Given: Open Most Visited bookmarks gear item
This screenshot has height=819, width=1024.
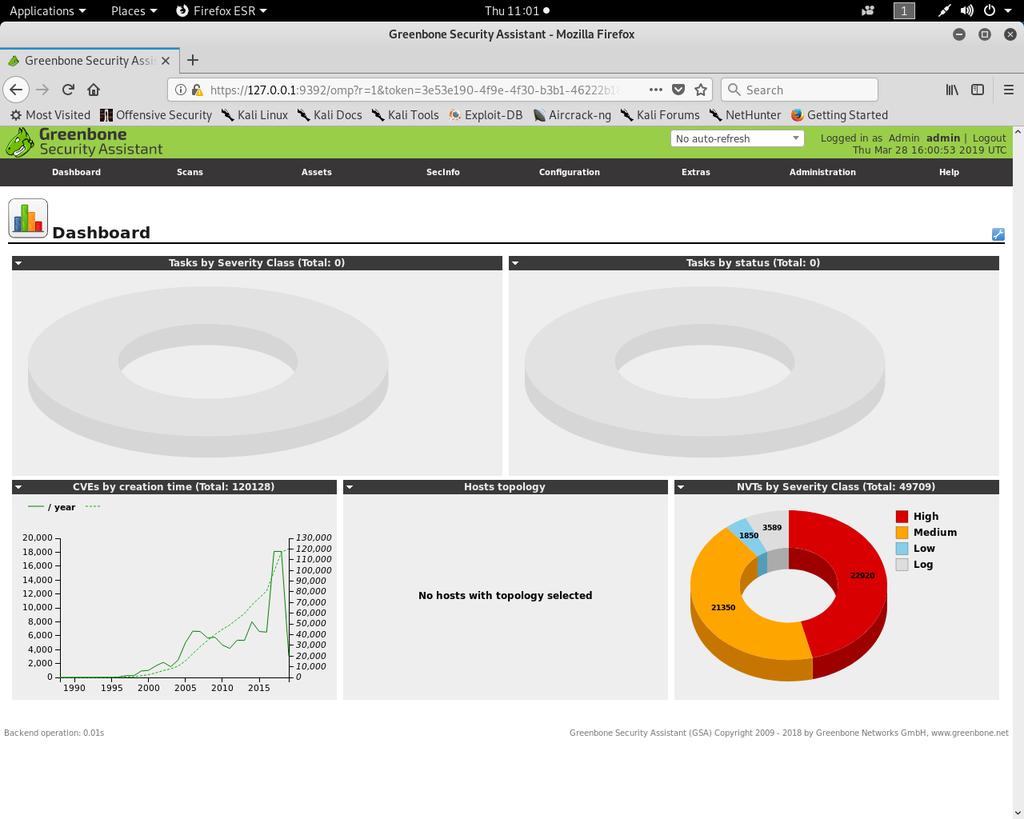Looking at the screenshot, I should 50,115.
